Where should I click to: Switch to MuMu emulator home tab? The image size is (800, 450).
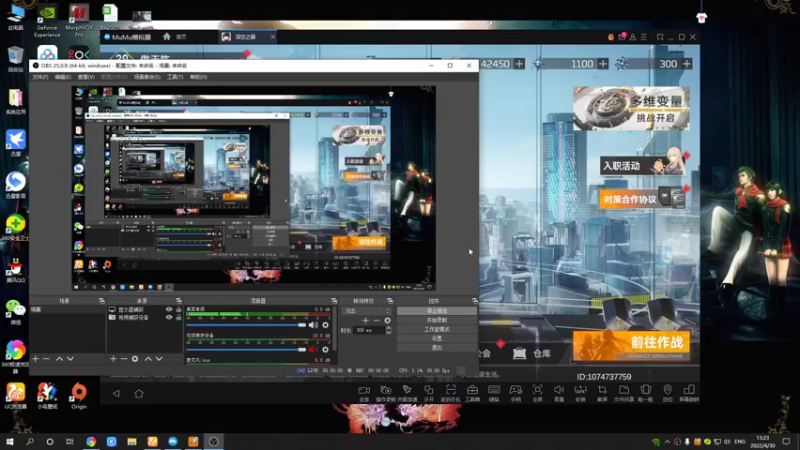174,37
